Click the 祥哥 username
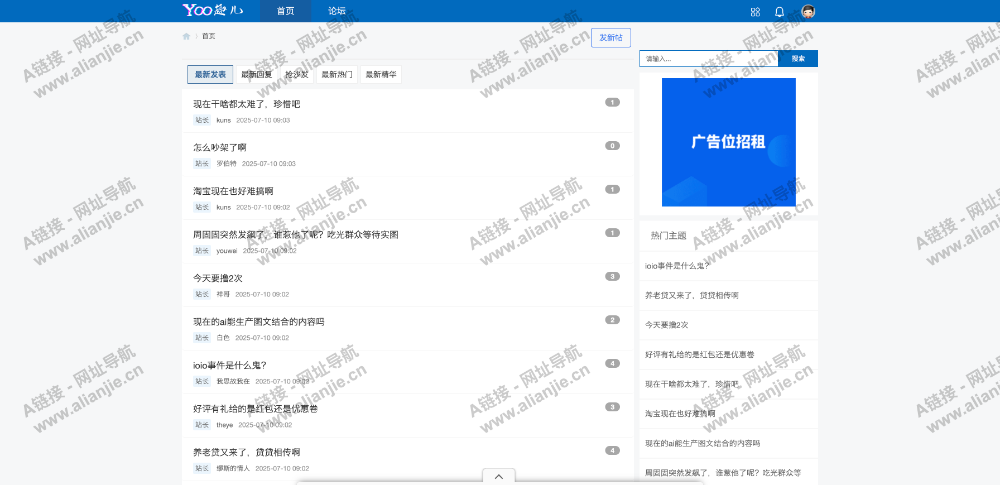Image resolution: width=1000 pixels, height=485 pixels. [x=223, y=294]
